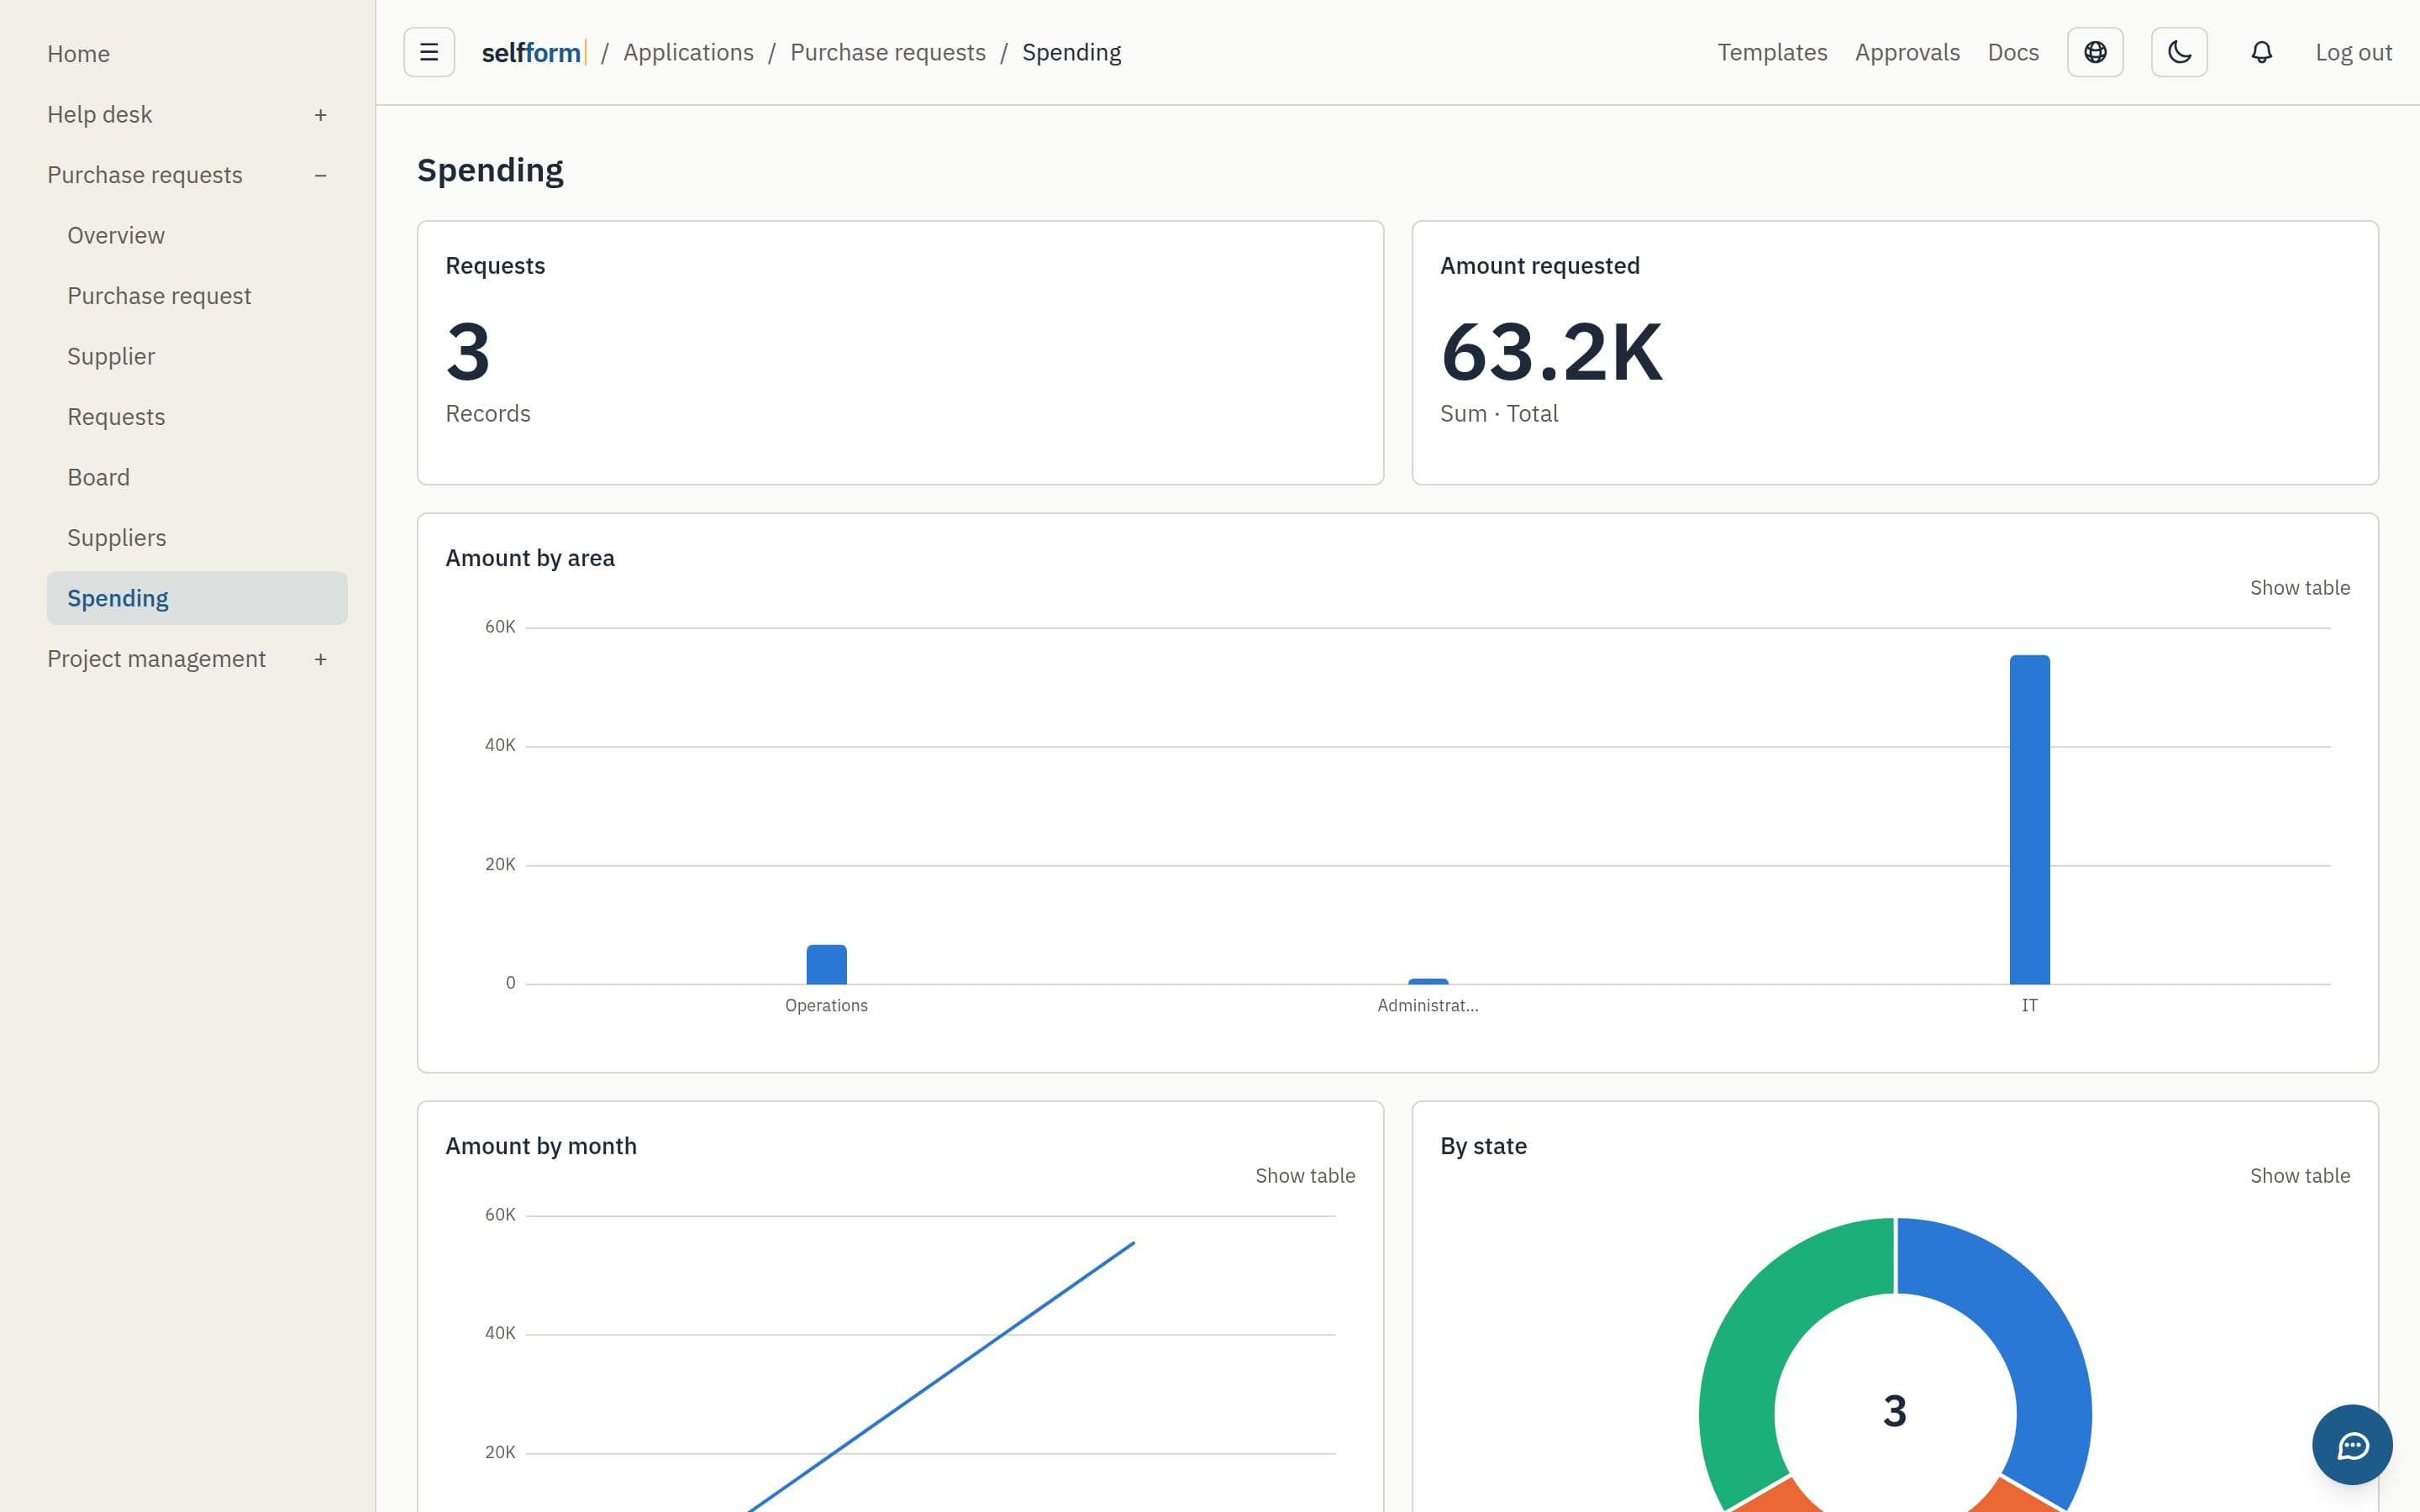Image resolution: width=2420 pixels, height=1512 pixels.
Task: Click the 63.2K amount value
Action: (x=1551, y=352)
